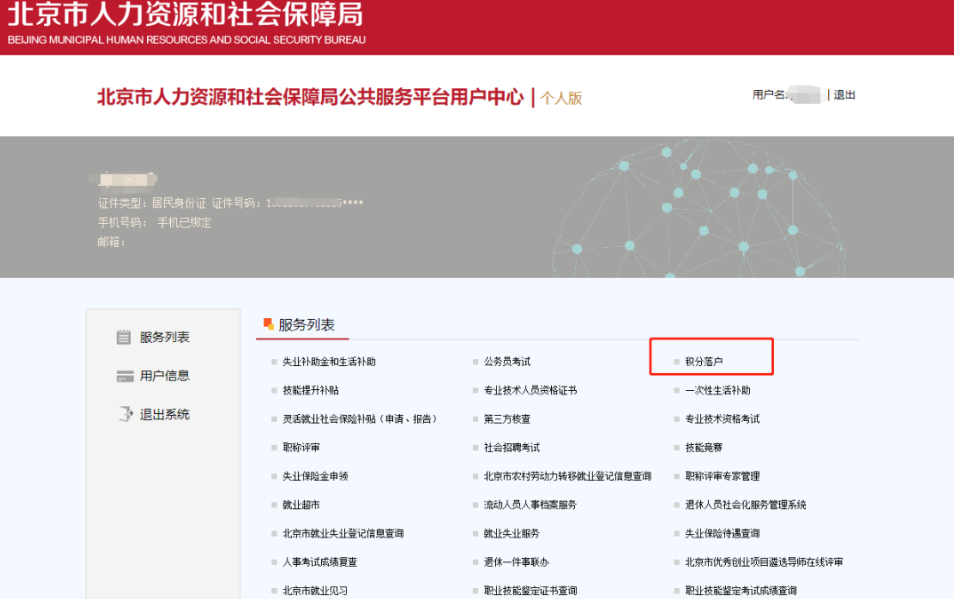Open the 失业保险金申领 service
Screen dimensions: 954x599
315,476
